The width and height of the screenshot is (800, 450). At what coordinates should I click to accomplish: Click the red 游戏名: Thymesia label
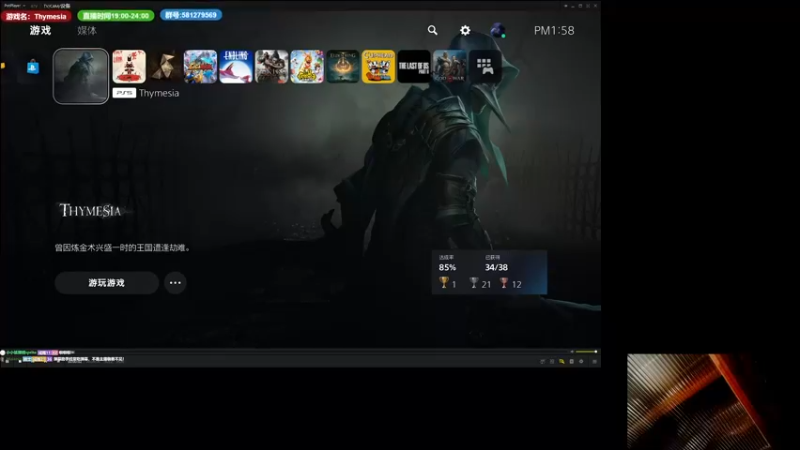point(36,16)
